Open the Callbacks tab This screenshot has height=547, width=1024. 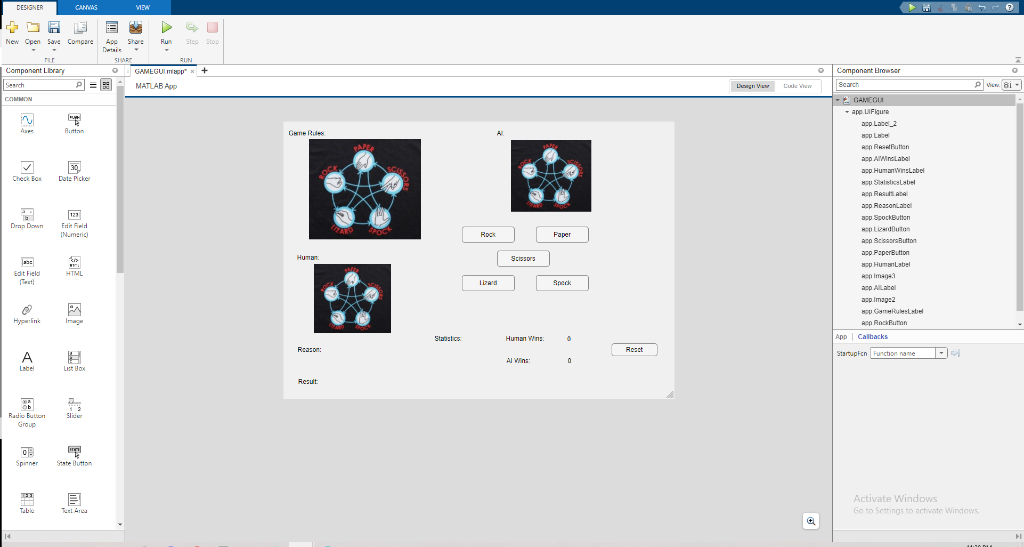tap(872, 337)
